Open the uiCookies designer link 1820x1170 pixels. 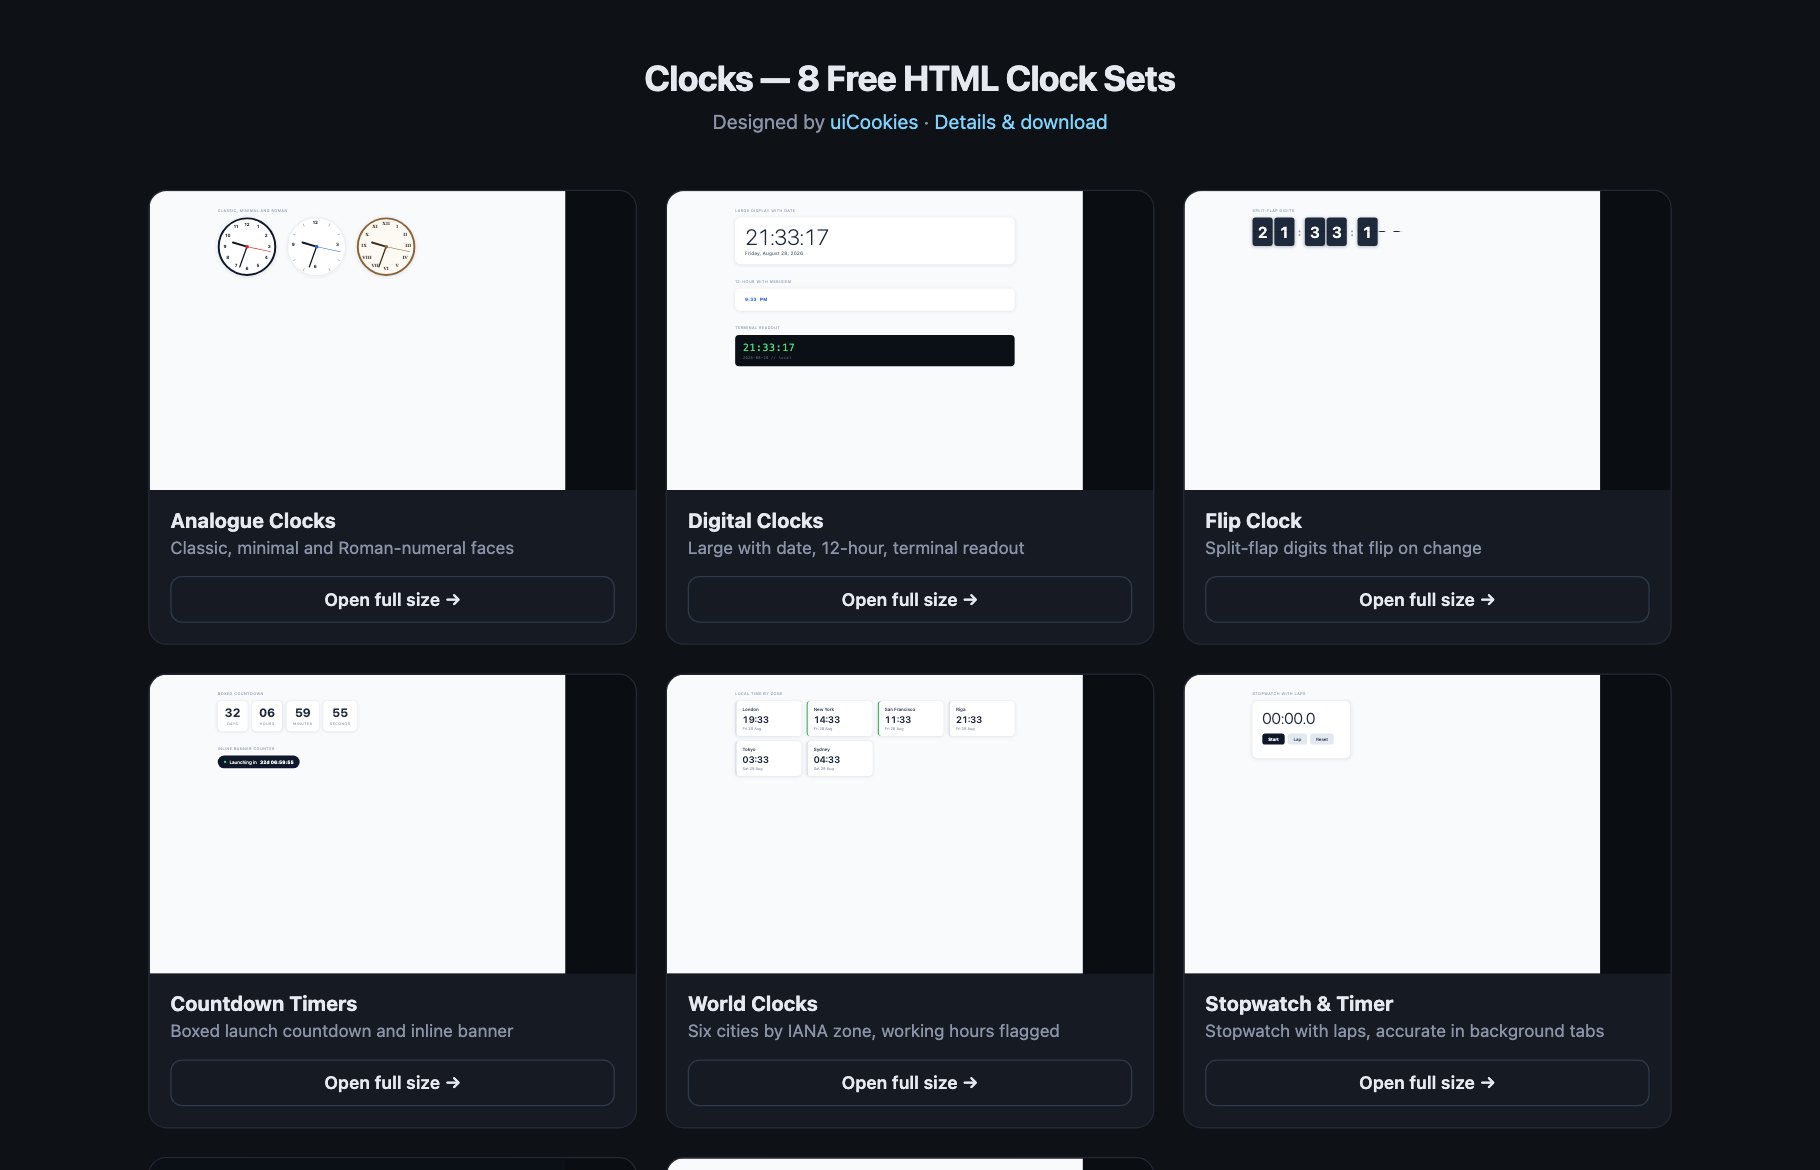(873, 122)
